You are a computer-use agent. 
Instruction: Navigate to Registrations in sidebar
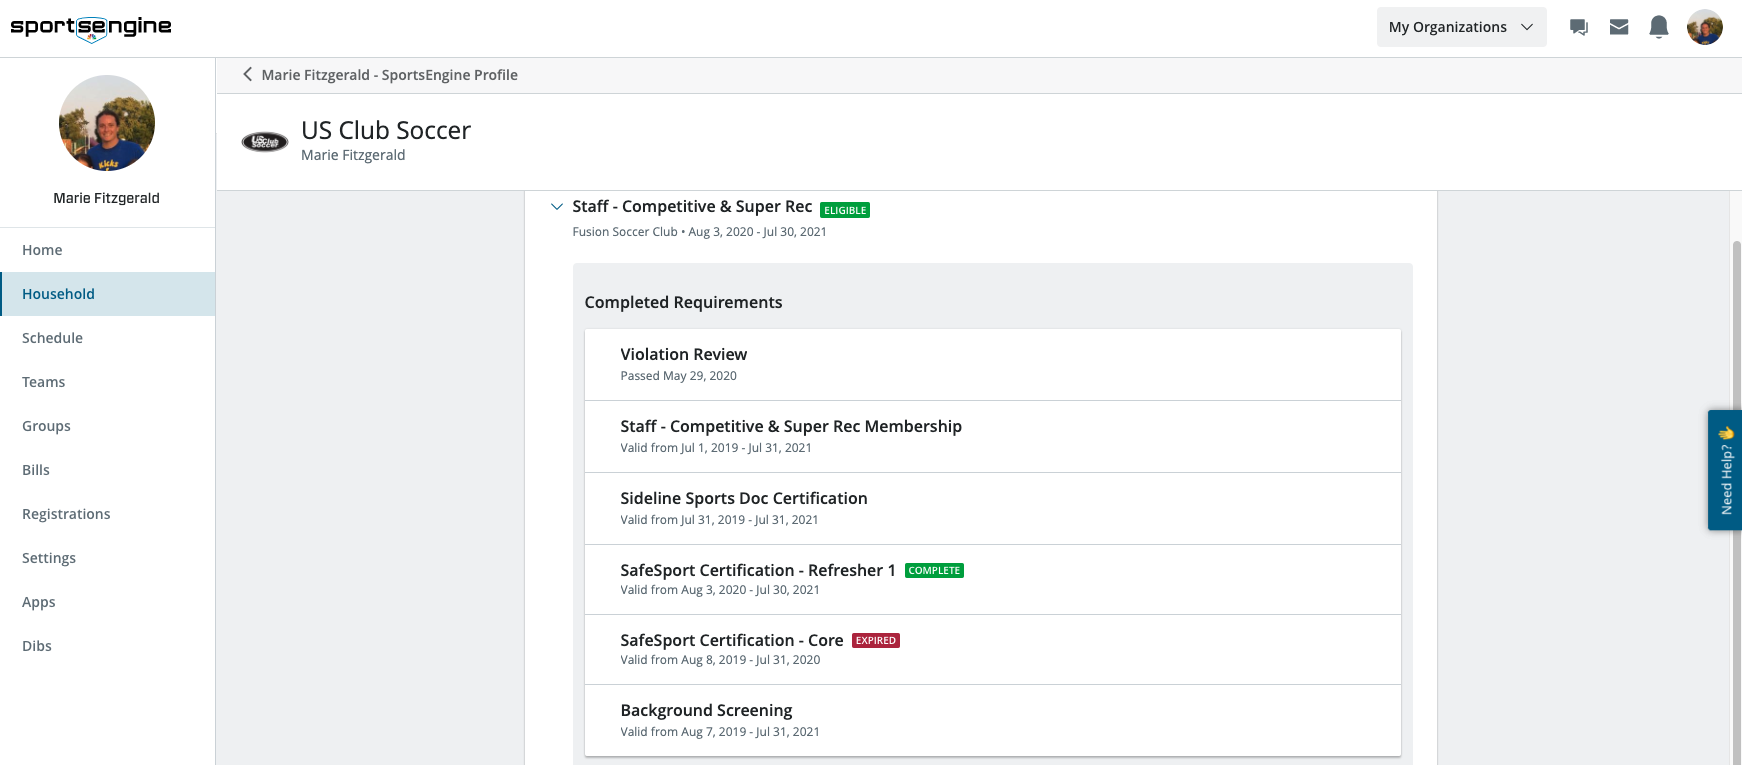pyautogui.click(x=66, y=514)
